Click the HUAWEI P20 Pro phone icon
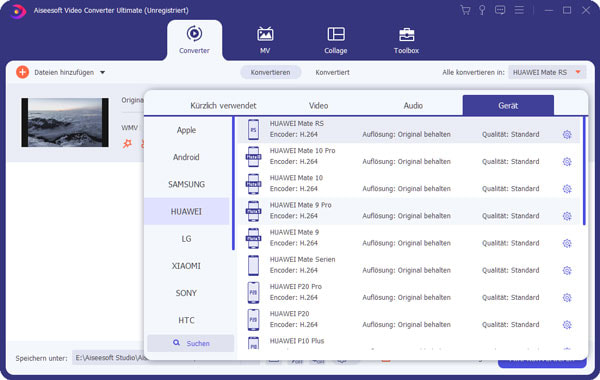The image size is (600, 380). pos(253,292)
